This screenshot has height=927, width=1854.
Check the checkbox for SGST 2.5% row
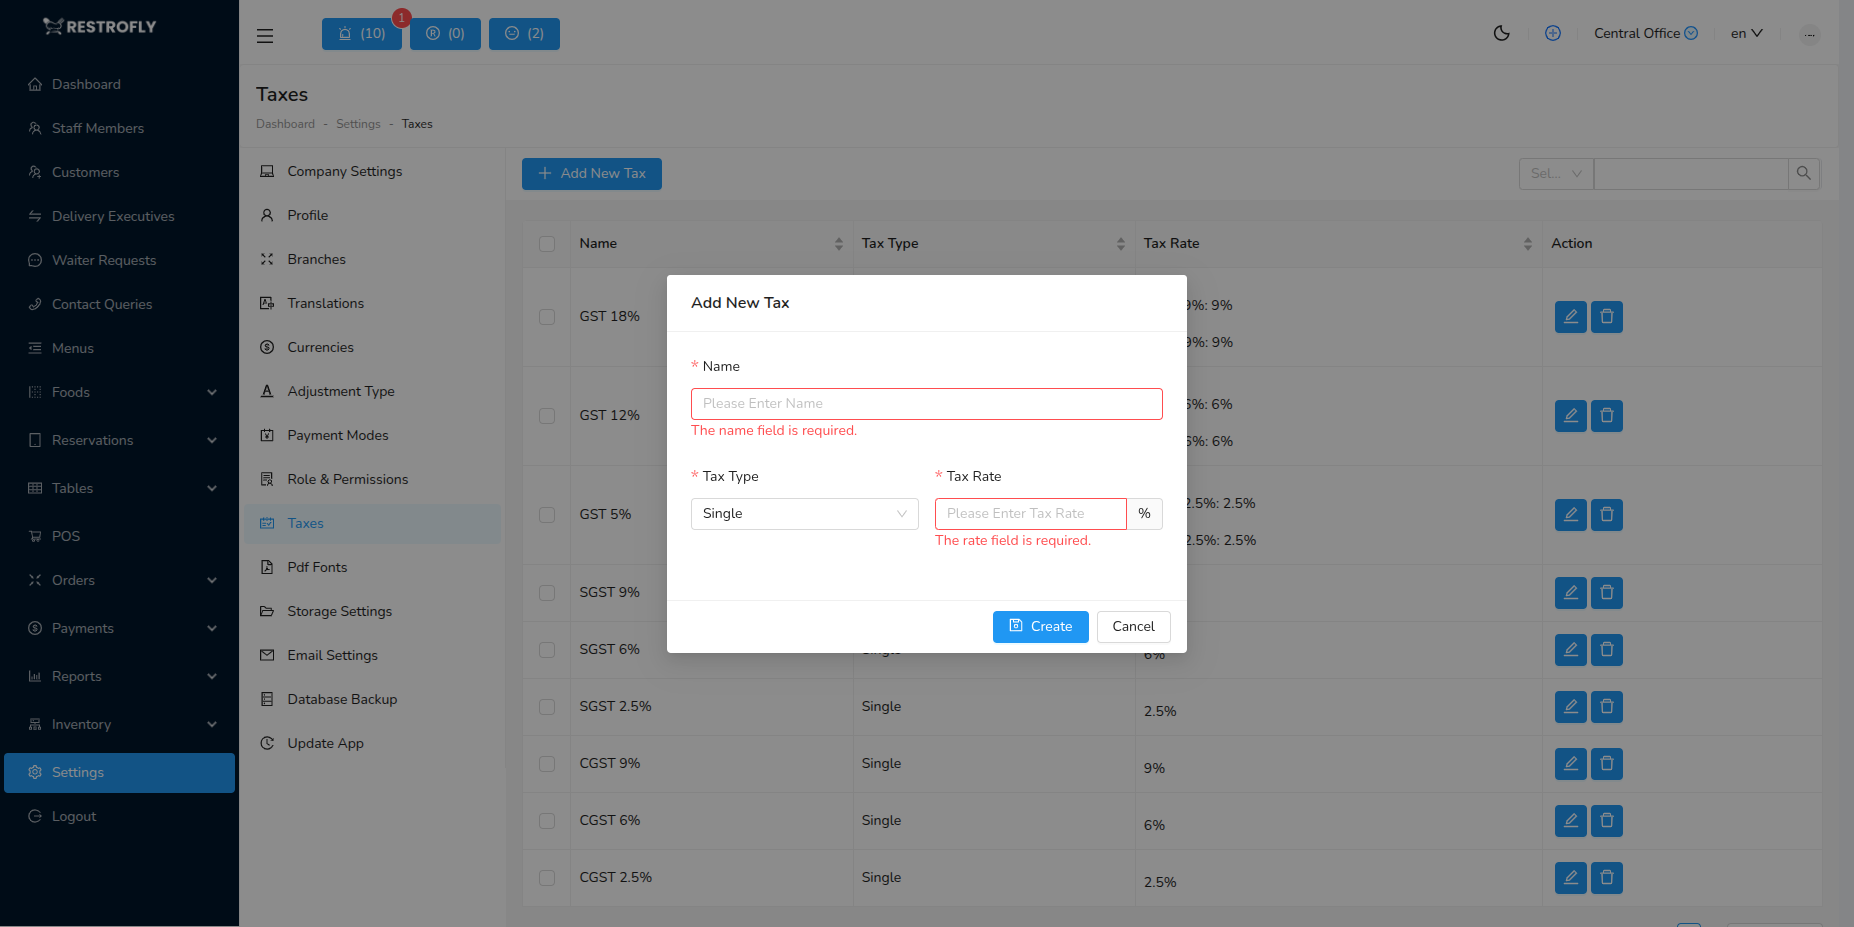click(547, 706)
